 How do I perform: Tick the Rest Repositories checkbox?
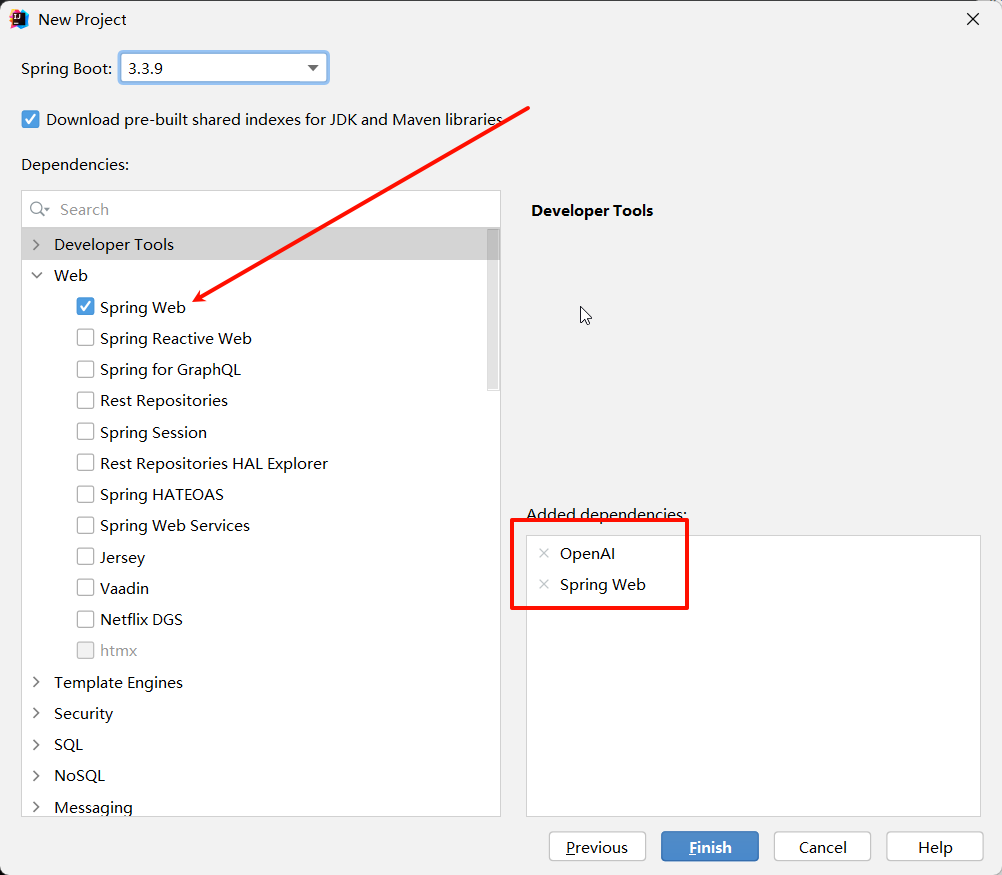pos(85,400)
